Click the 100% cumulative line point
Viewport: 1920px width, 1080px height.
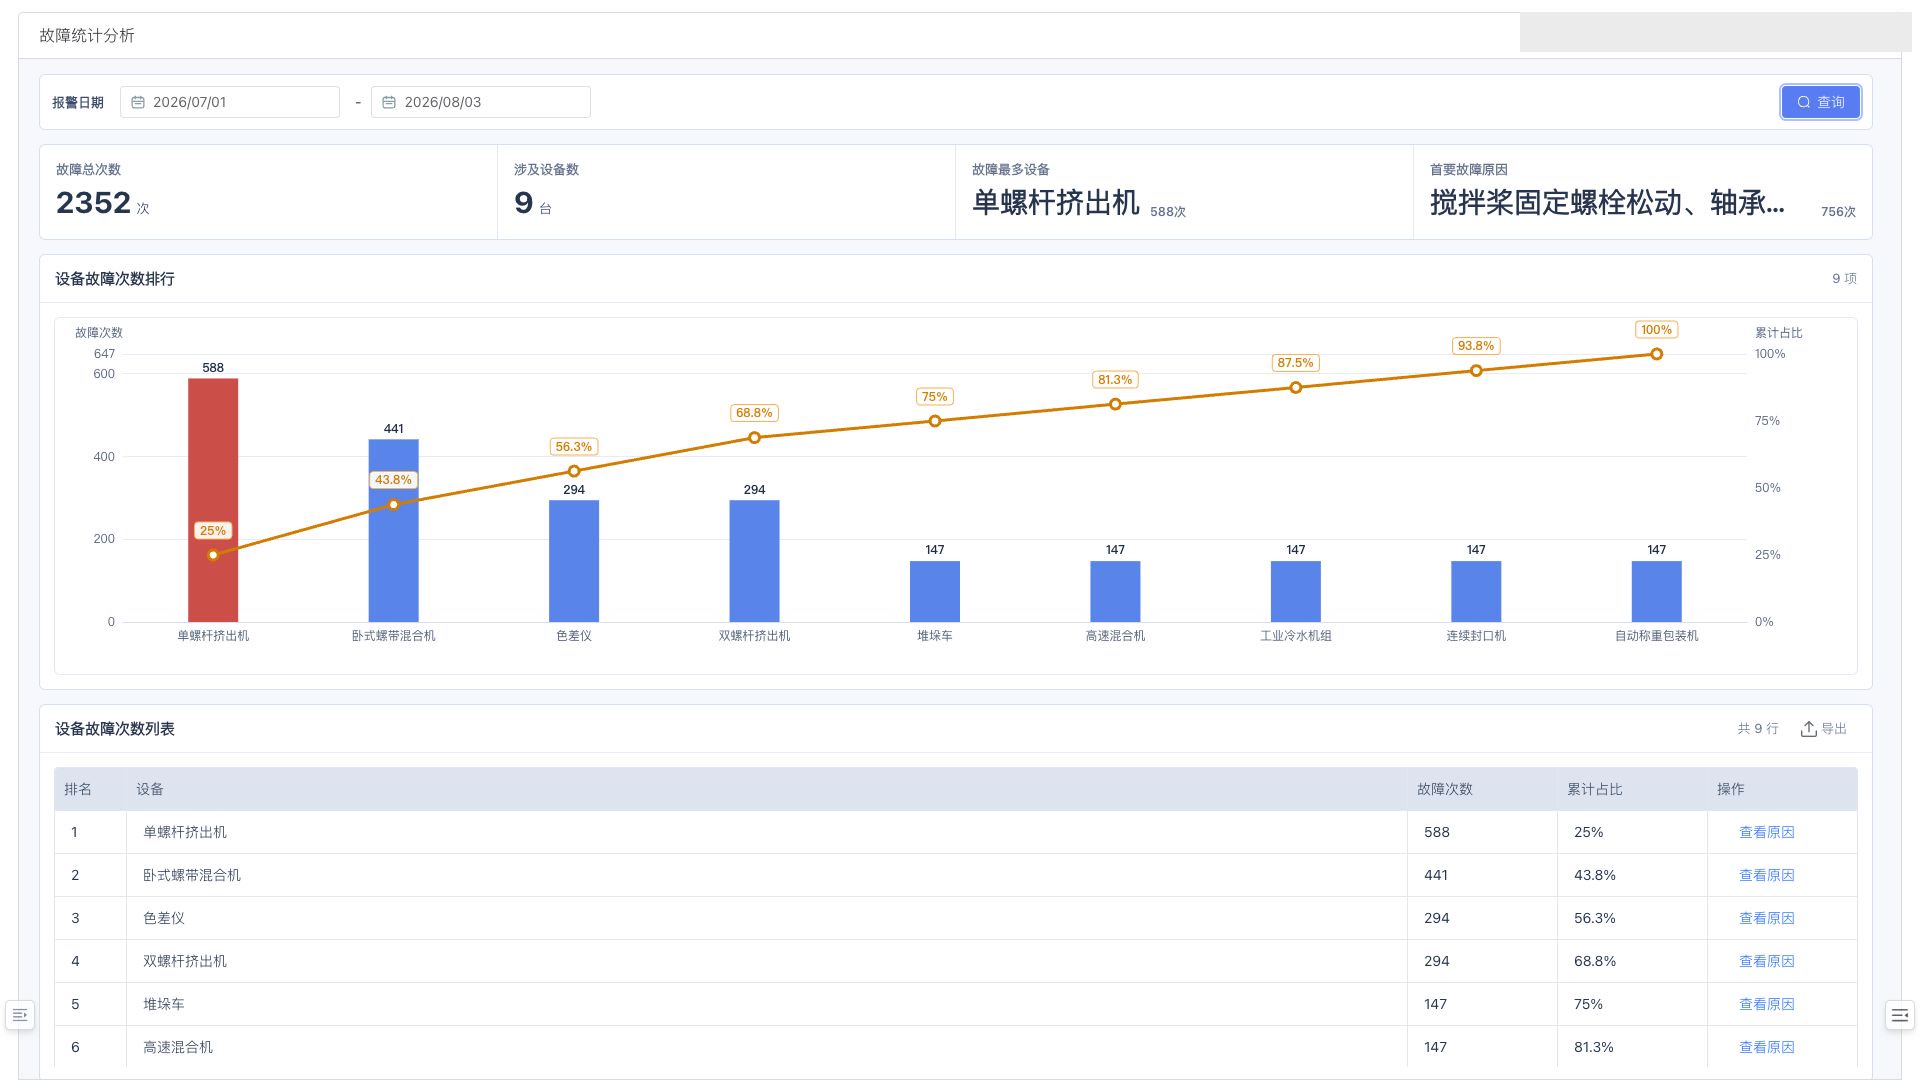[x=1657, y=354]
